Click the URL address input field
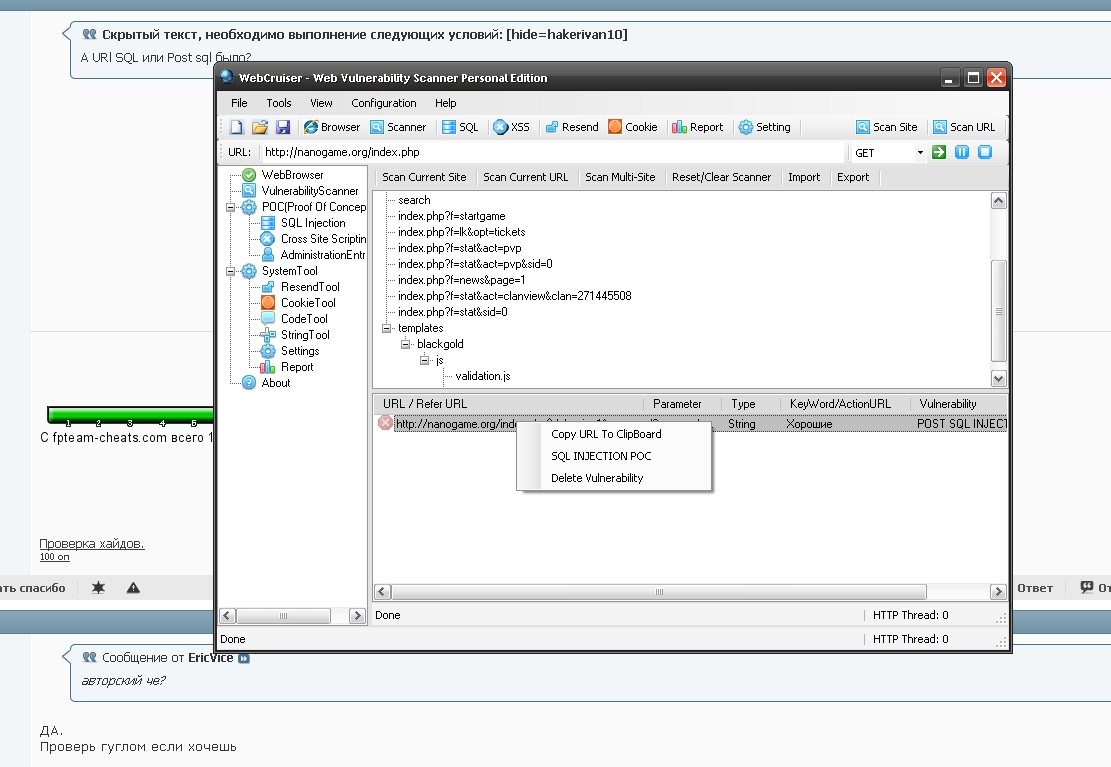Screen dimensions: 1111x767 point(551,152)
